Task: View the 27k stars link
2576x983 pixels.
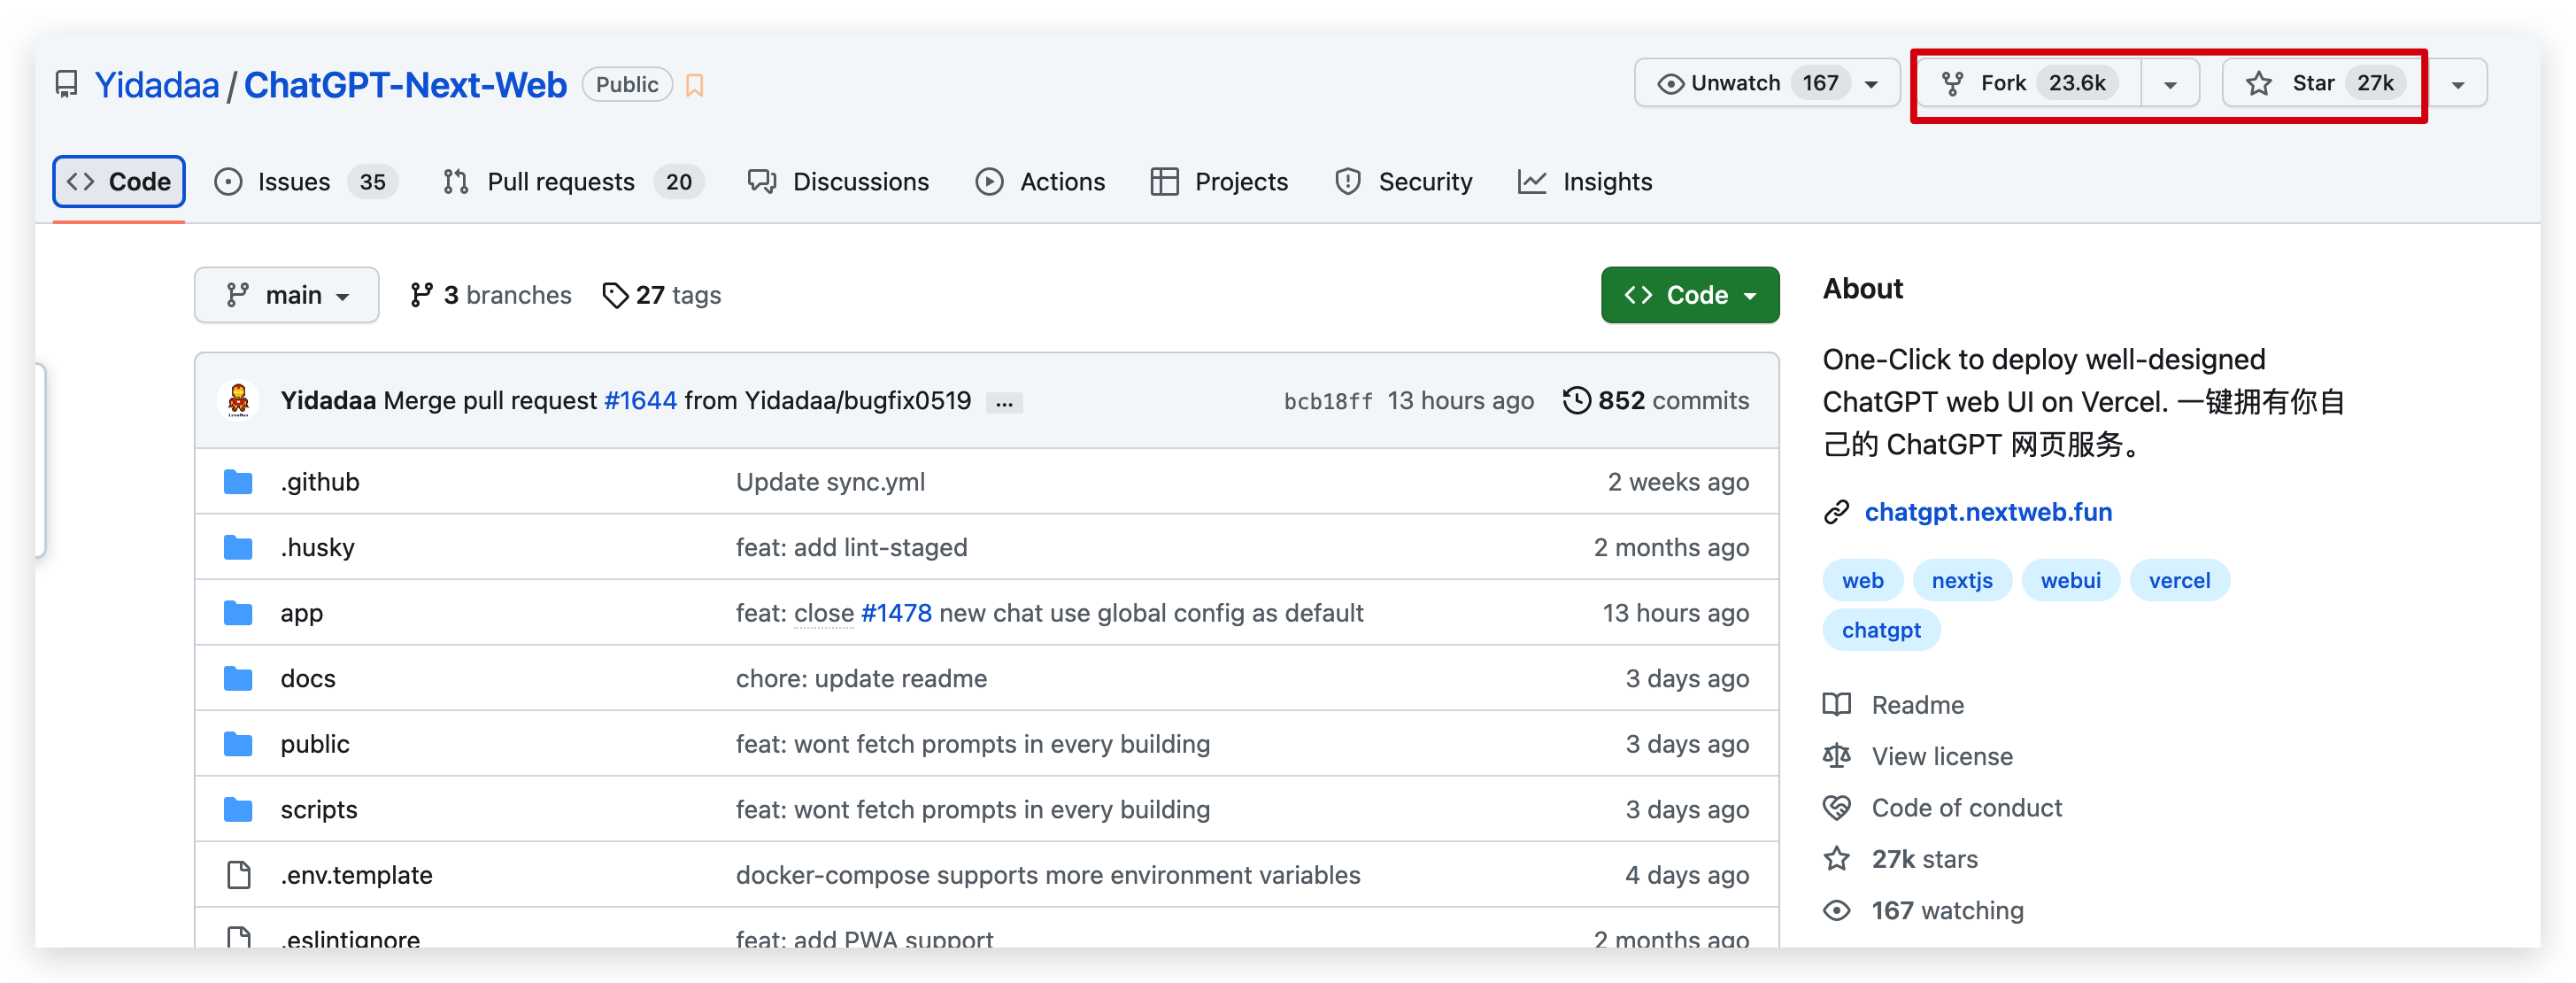Action: 1924,859
